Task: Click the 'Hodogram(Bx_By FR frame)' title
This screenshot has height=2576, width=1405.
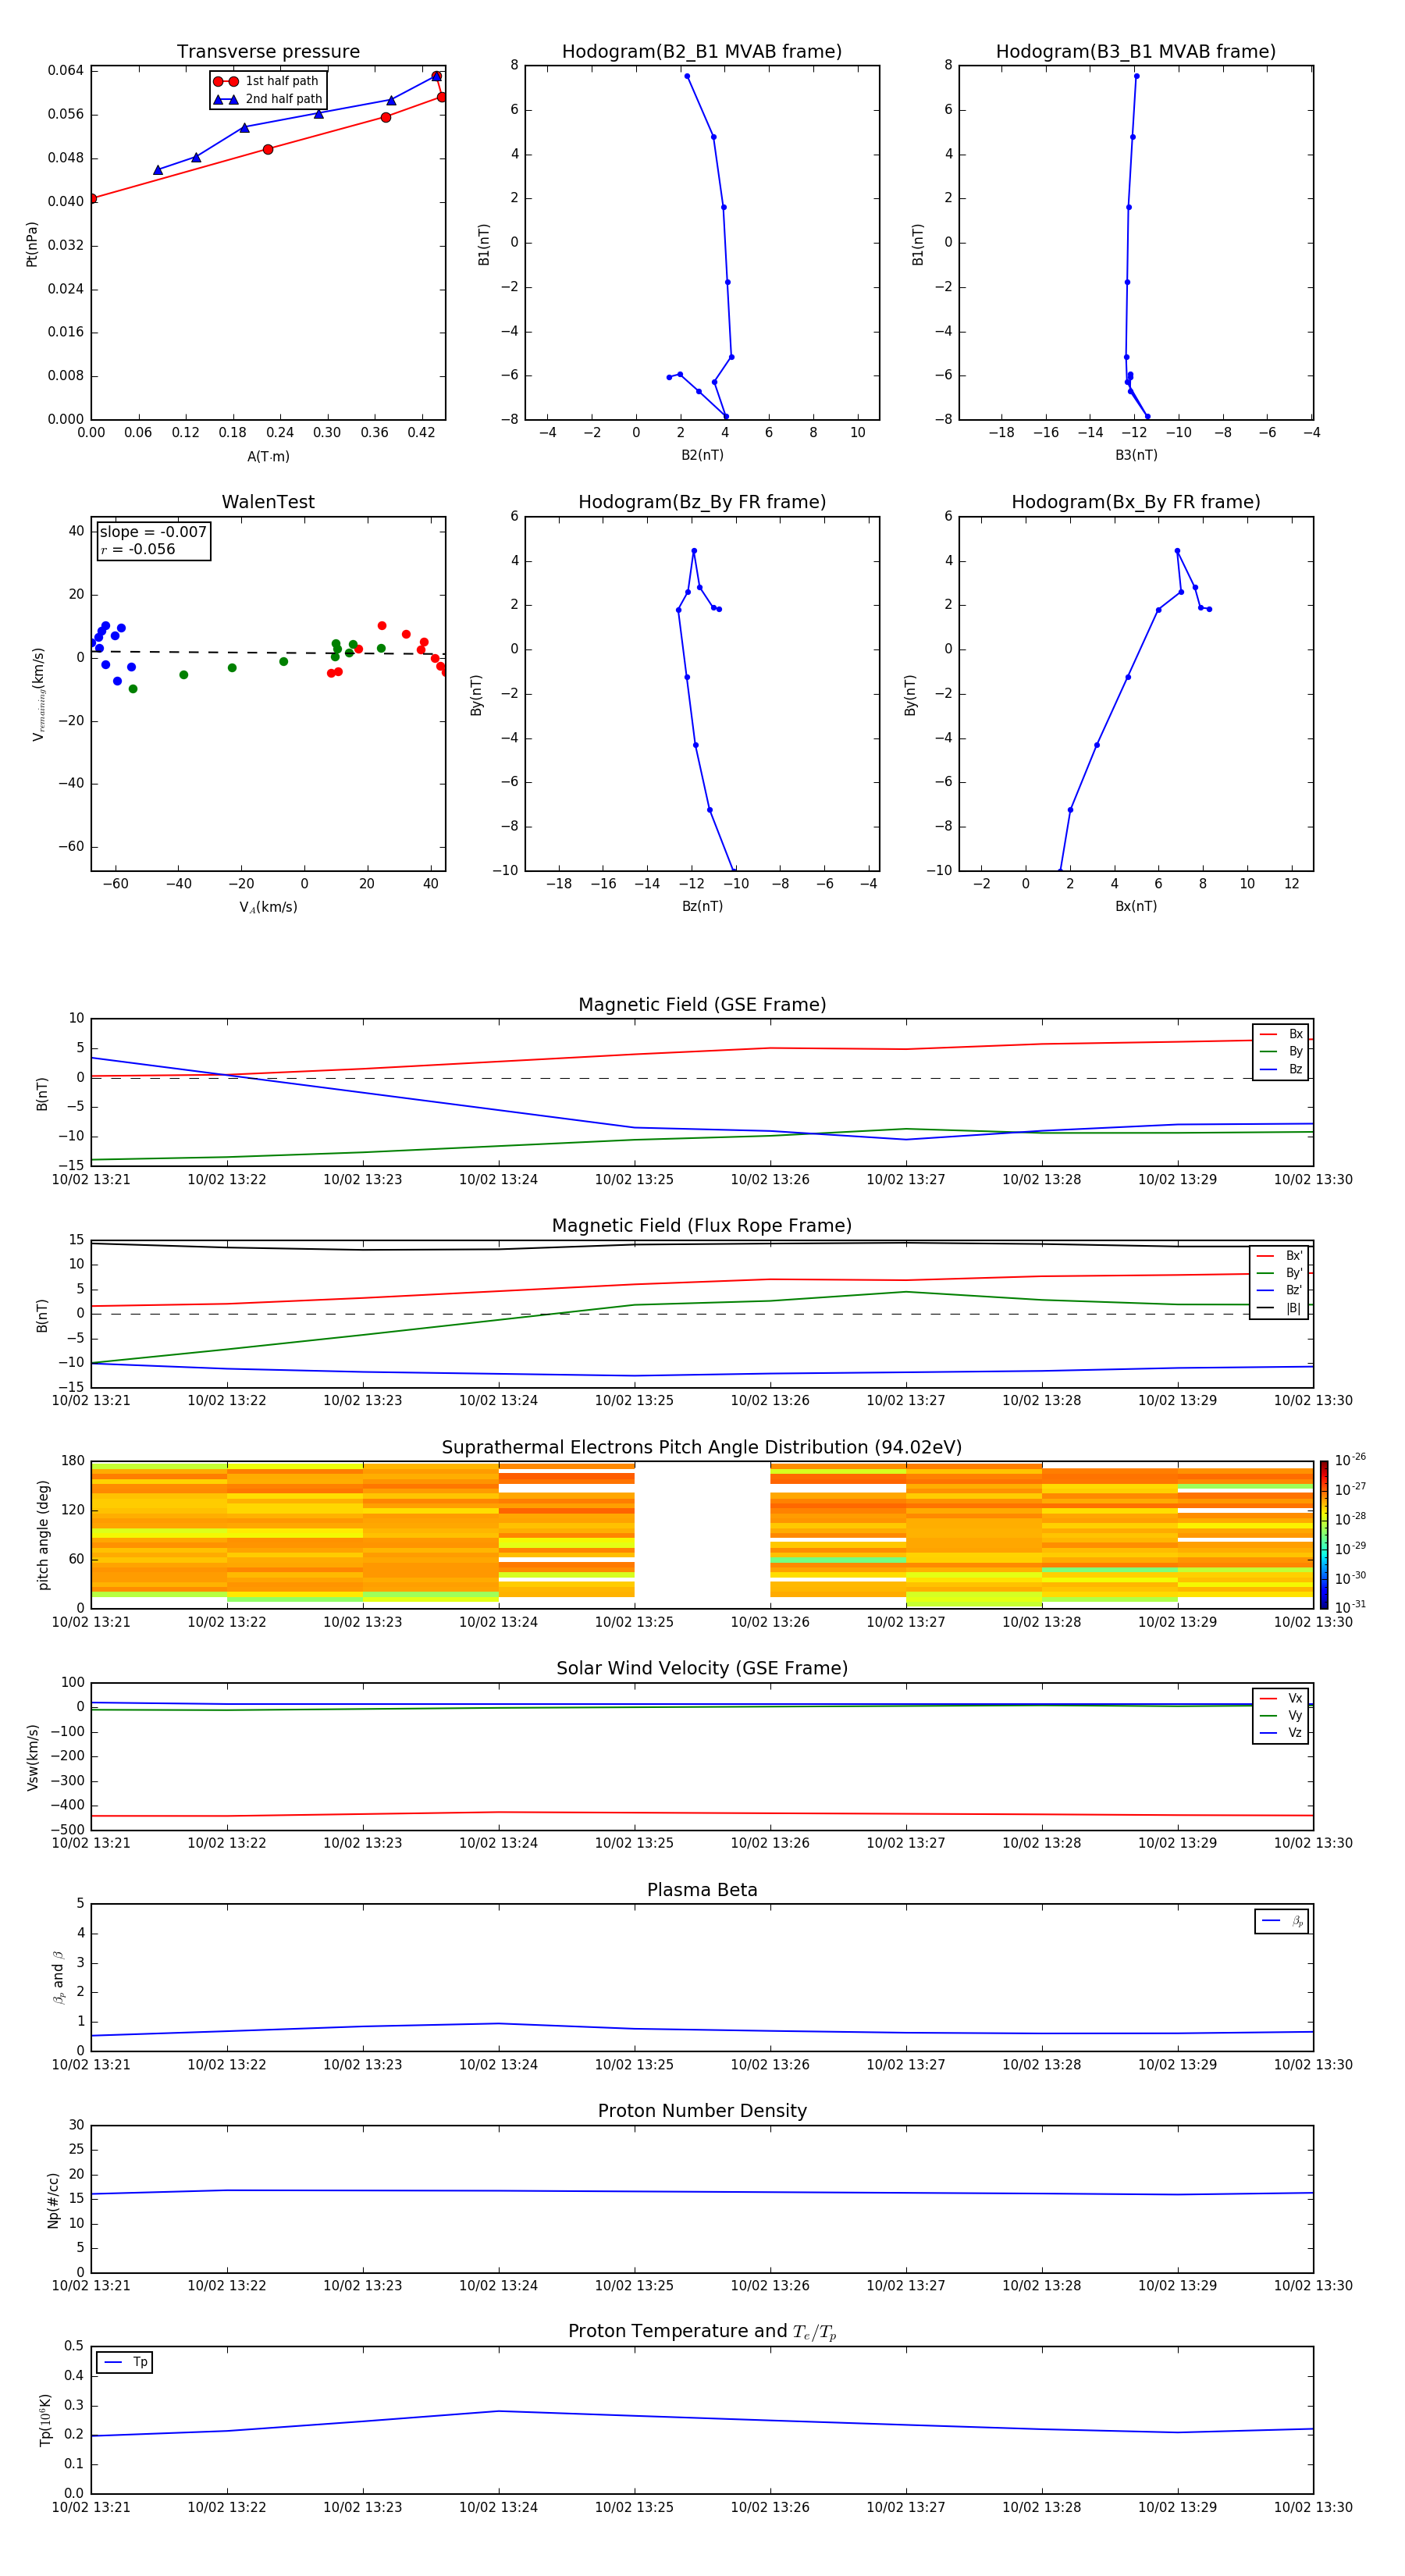Action: 1136,502
